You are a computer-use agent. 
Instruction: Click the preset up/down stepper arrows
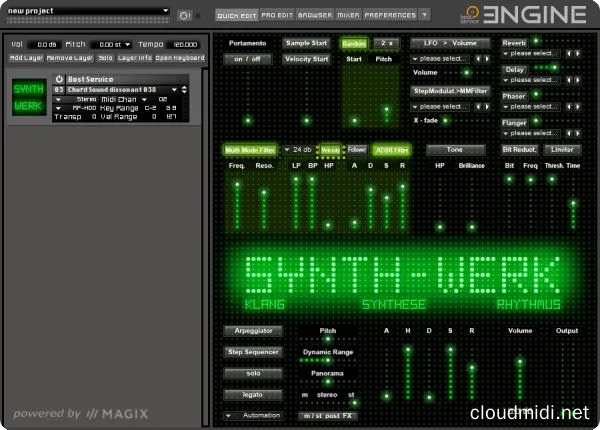pos(184,89)
